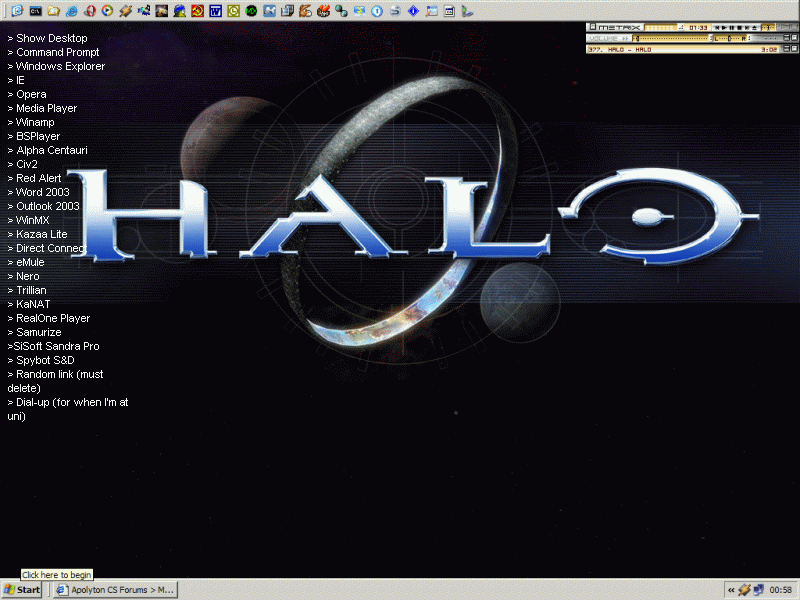Click the Winamp menu icon beside the title
800x600 pixels.
coord(591,27)
